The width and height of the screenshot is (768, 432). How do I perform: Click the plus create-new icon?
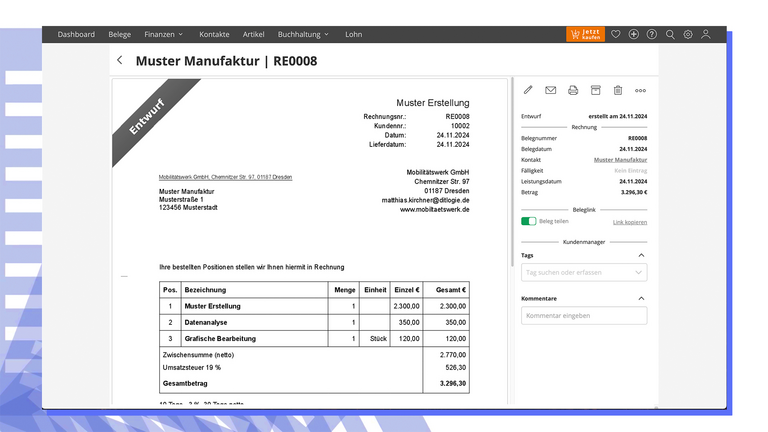click(634, 34)
